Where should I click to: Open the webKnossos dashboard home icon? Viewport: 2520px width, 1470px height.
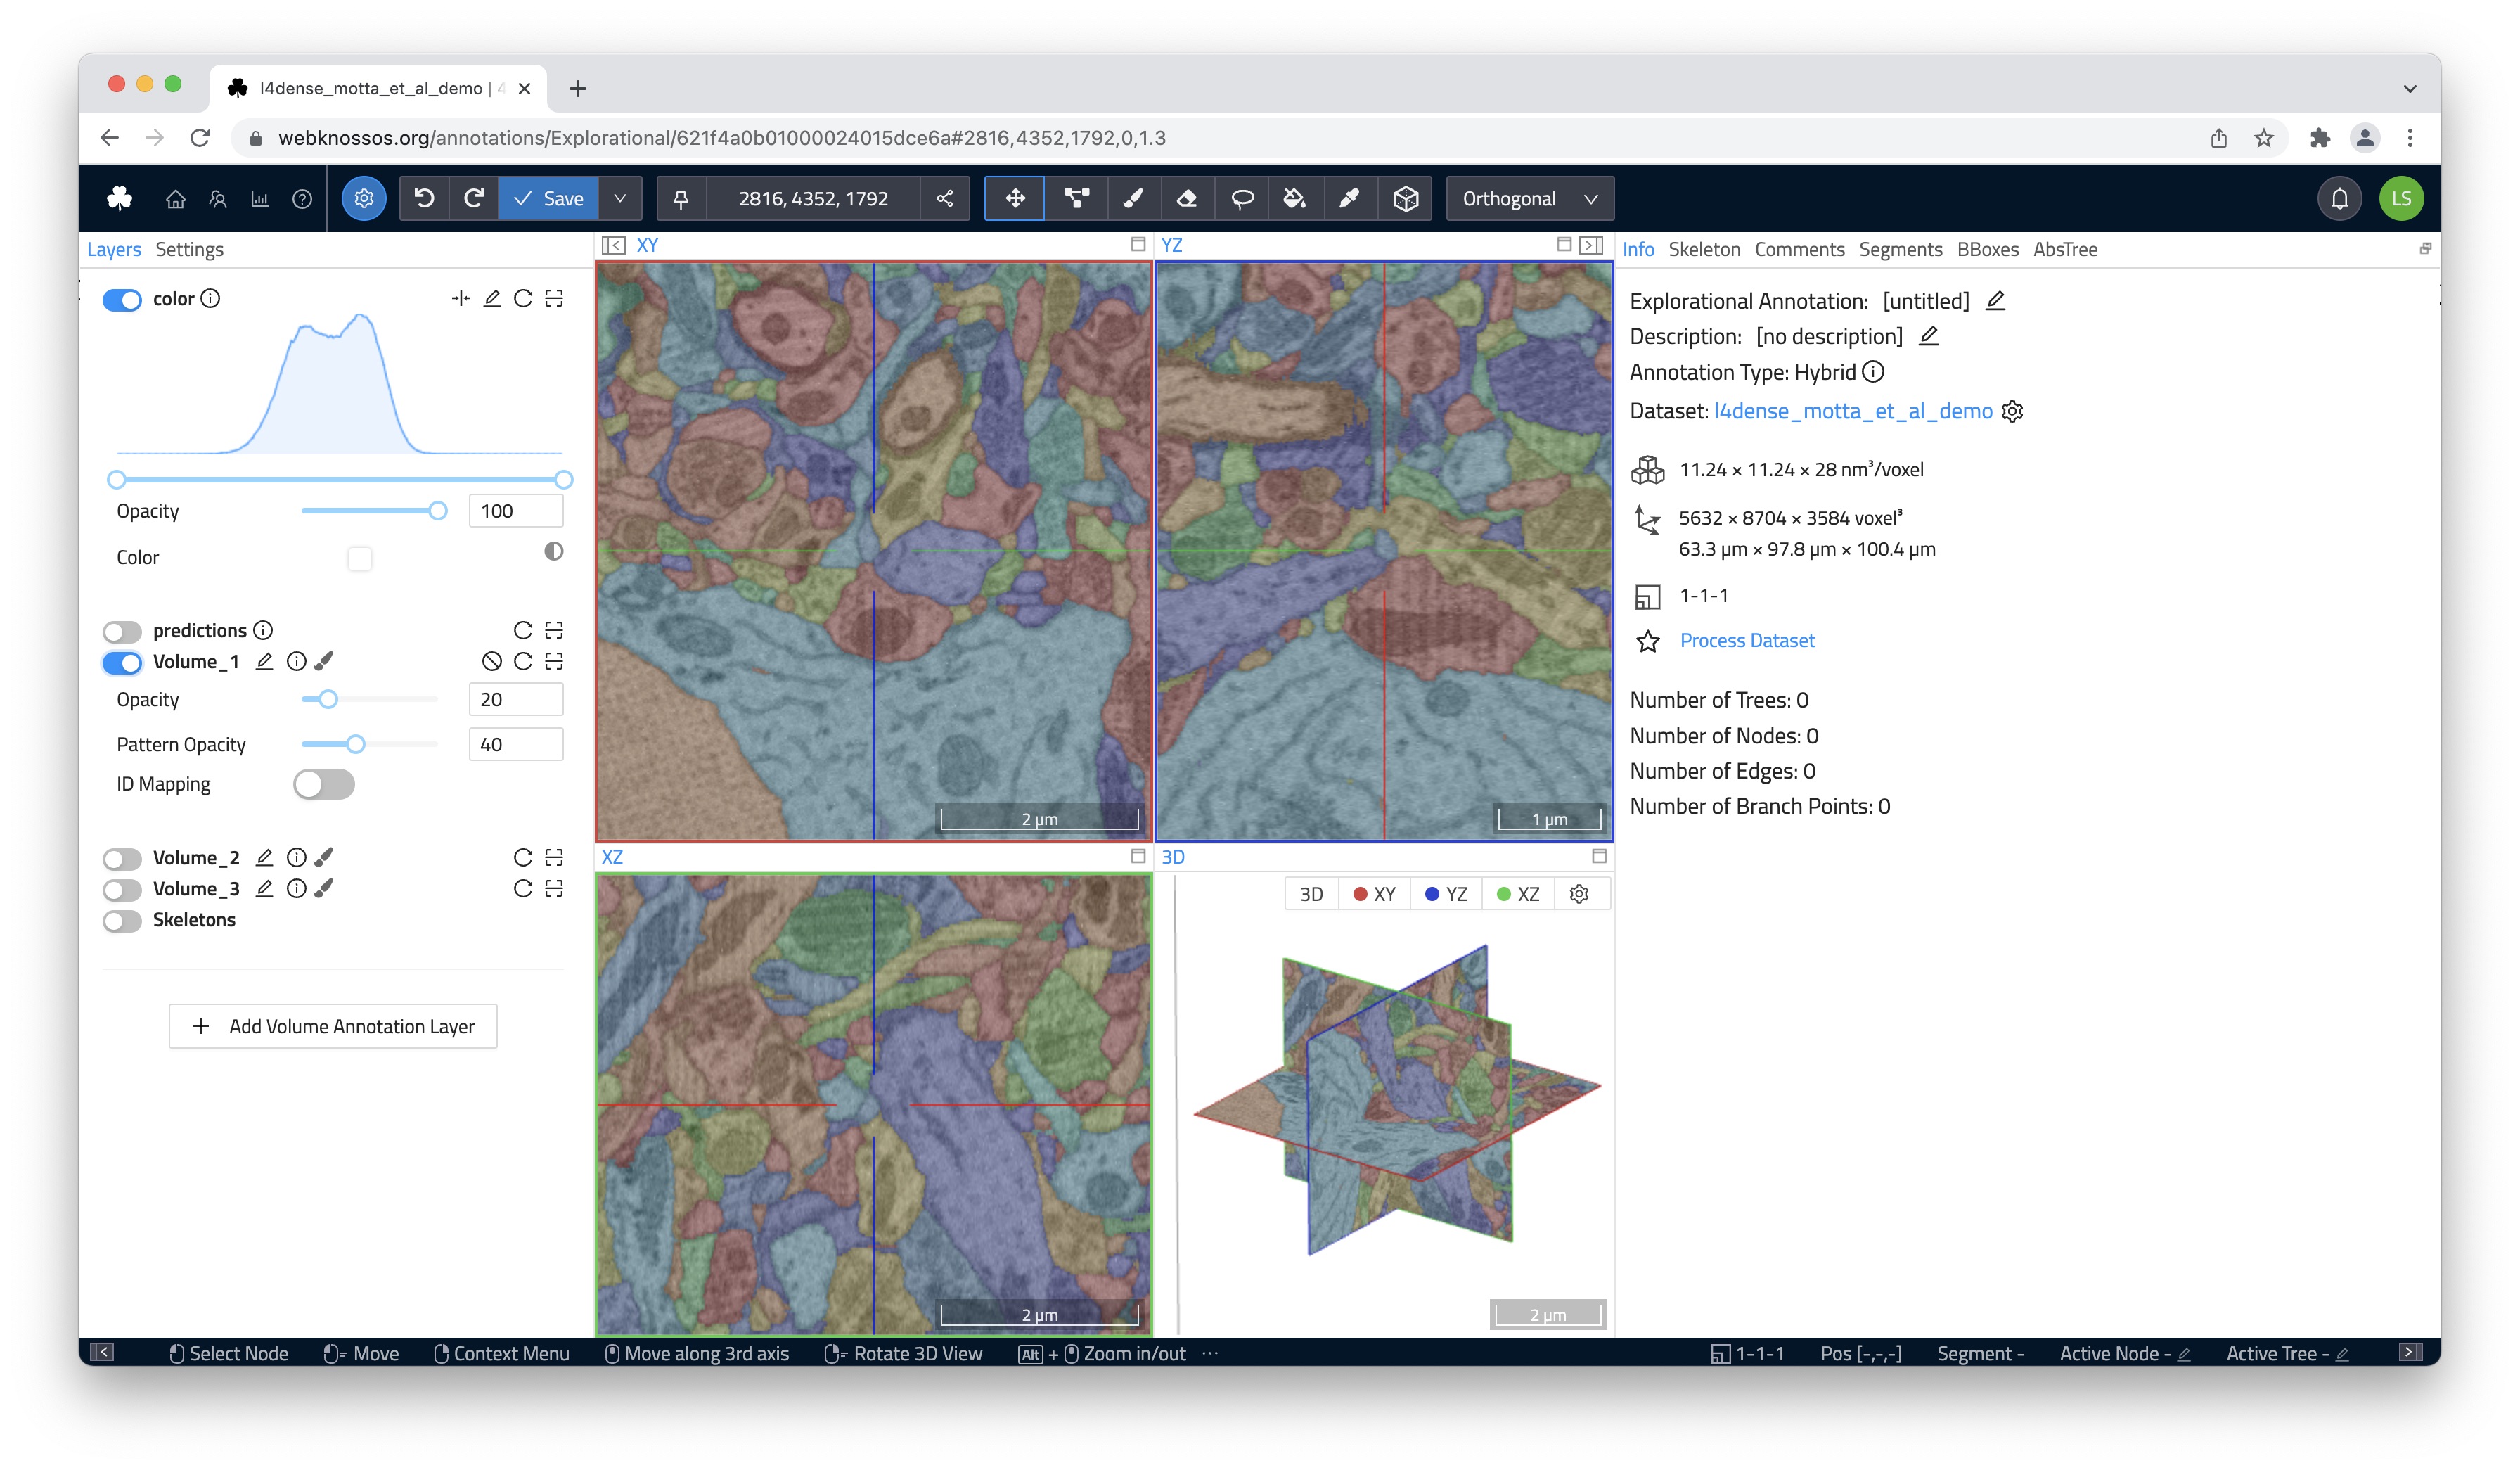pos(175,199)
